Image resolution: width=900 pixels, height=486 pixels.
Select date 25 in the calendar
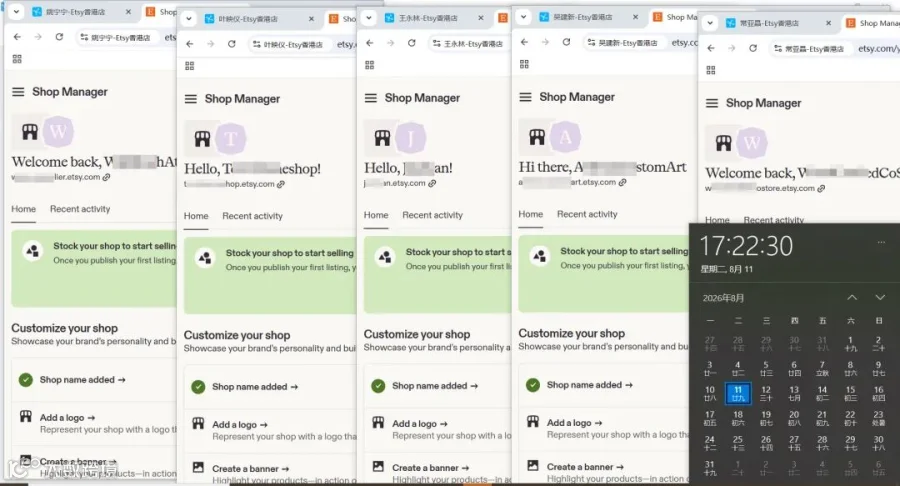tap(738, 443)
